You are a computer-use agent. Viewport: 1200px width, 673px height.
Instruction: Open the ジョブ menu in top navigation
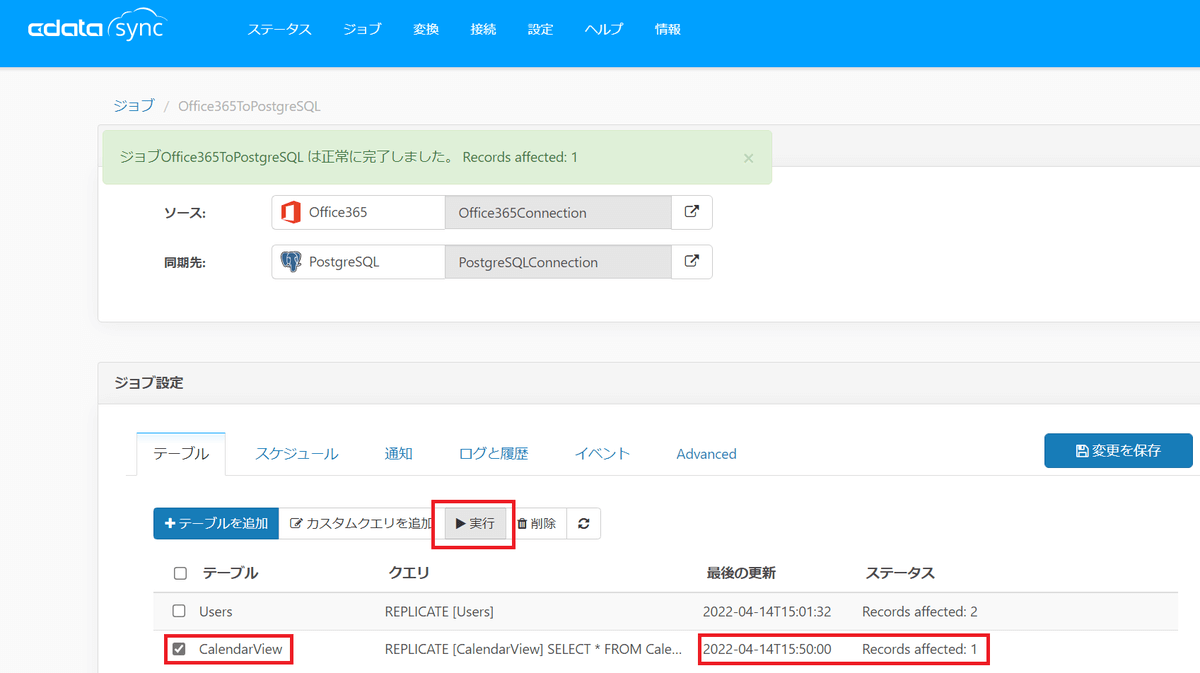point(362,29)
